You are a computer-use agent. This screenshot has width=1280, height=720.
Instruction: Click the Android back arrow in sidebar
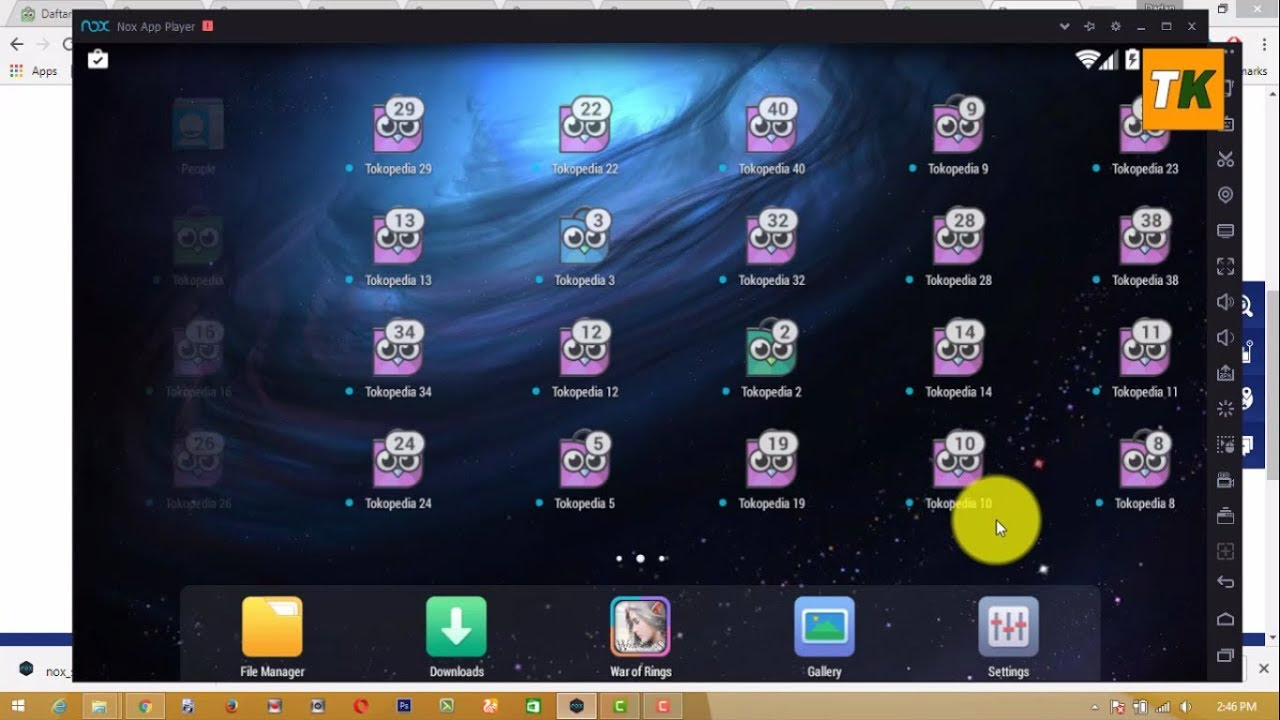pos(1225,582)
